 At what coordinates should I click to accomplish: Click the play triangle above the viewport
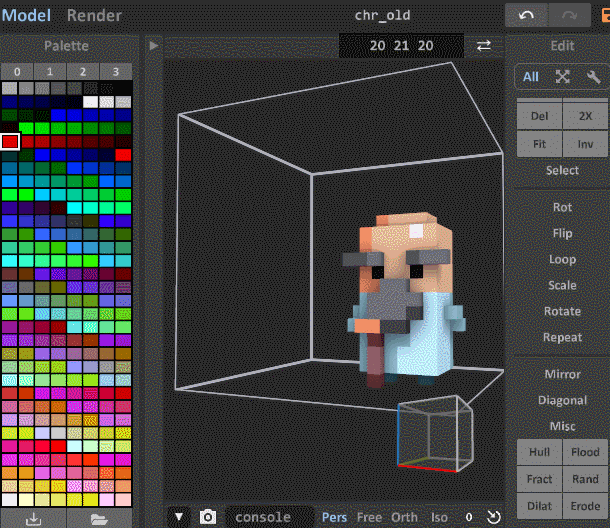pyautogui.click(x=154, y=46)
